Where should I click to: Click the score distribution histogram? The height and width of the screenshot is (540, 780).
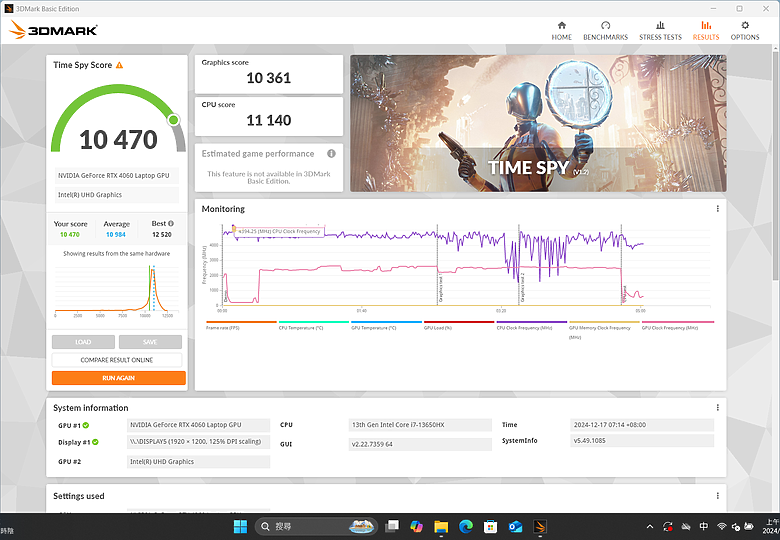[117, 289]
